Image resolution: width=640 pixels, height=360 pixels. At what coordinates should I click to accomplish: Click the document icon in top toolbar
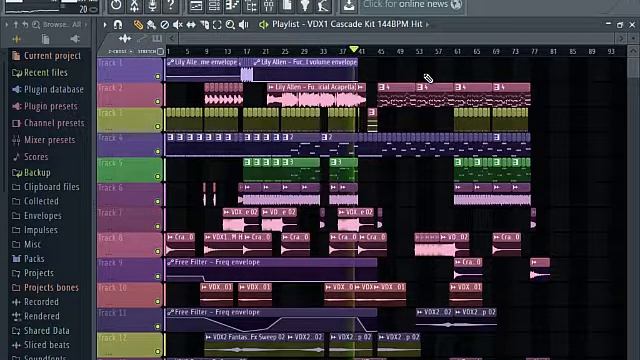point(287,5)
